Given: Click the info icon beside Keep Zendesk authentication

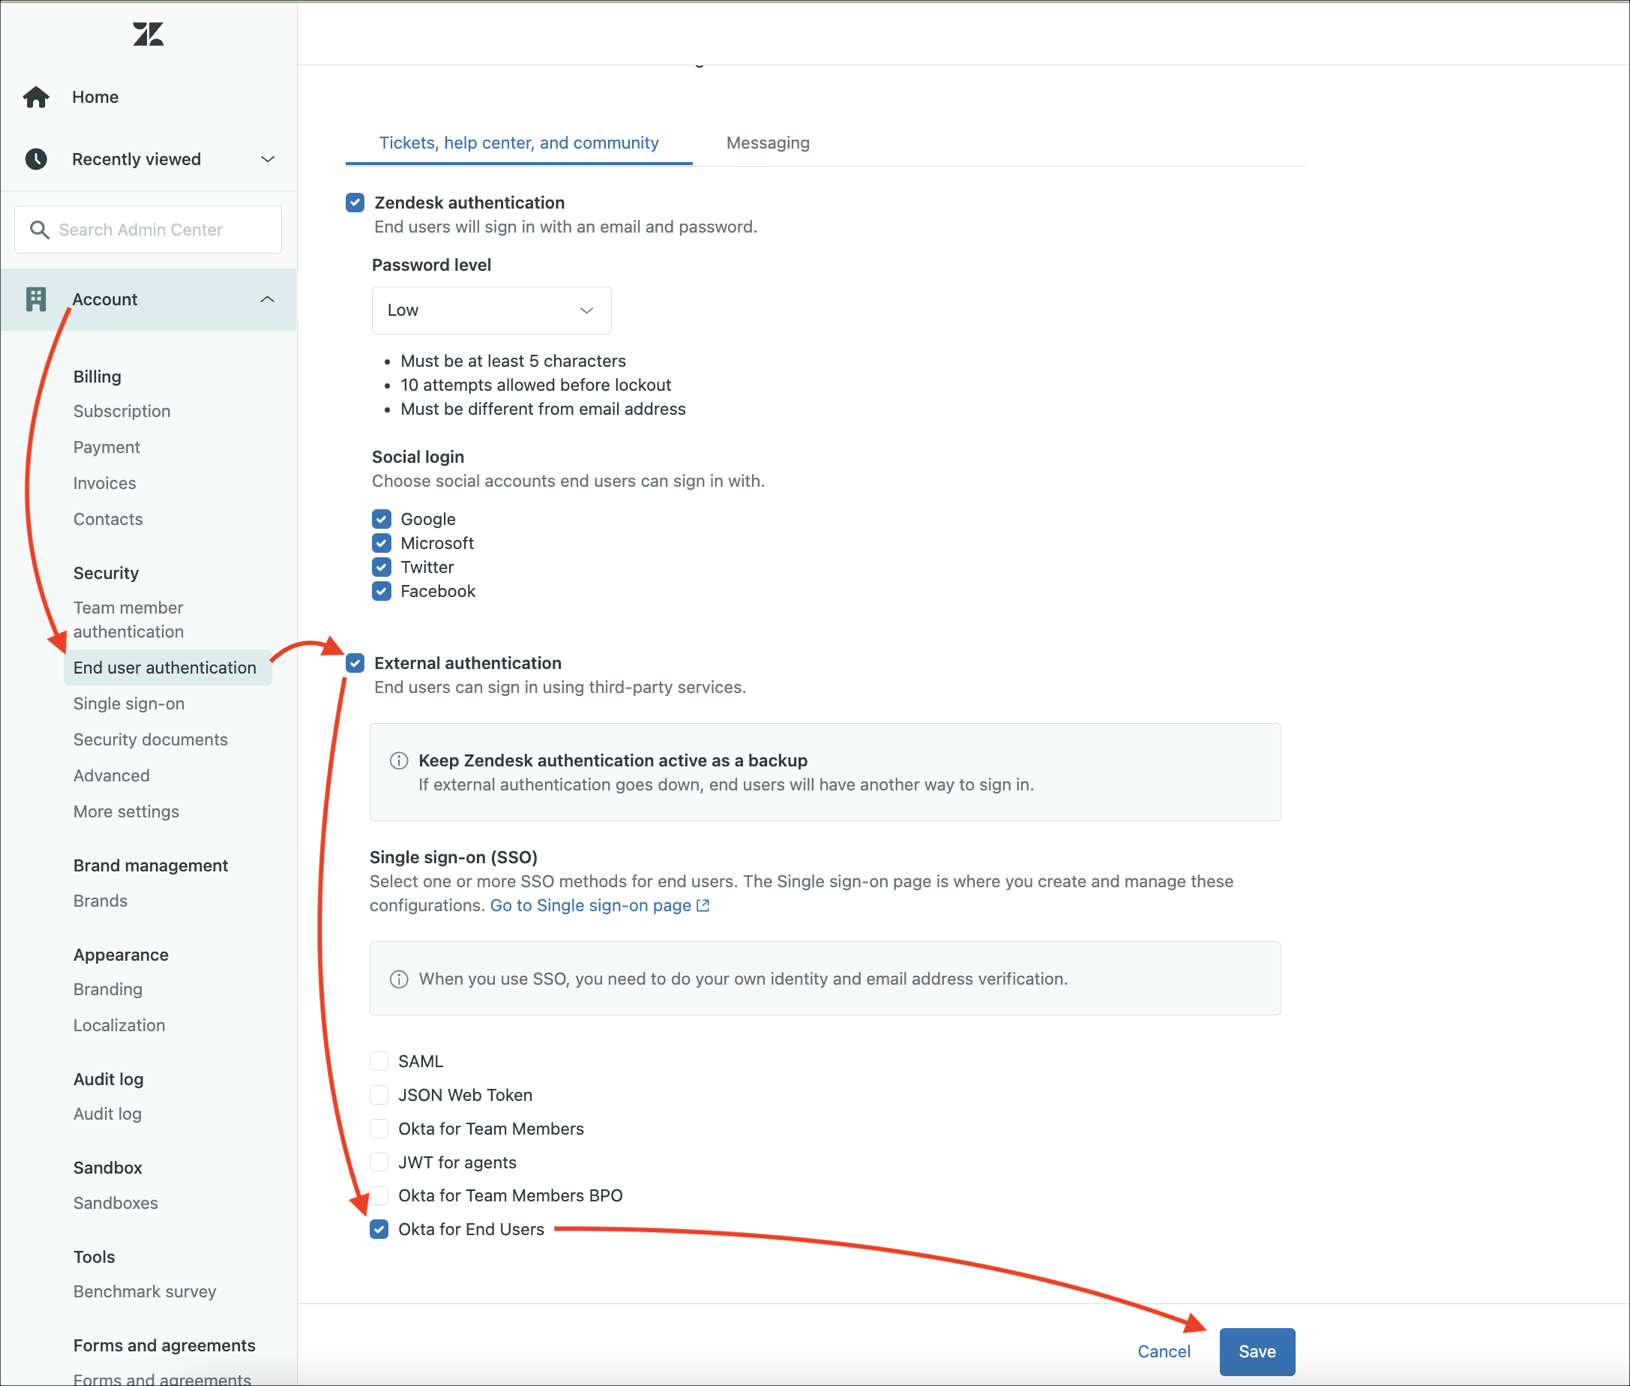Looking at the screenshot, I should [399, 761].
